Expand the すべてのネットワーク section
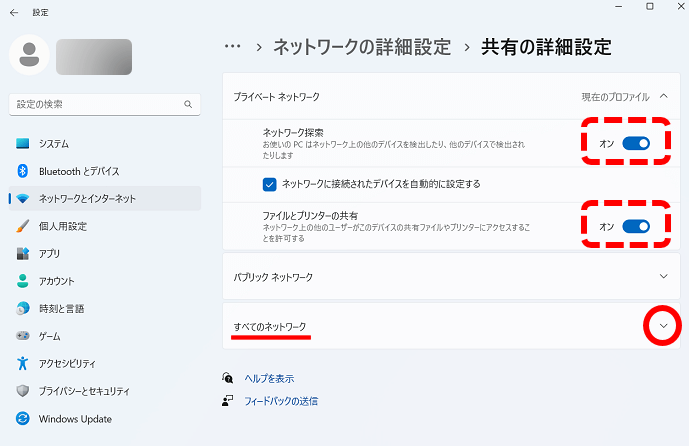The image size is (692, 446). click(663, 325)
